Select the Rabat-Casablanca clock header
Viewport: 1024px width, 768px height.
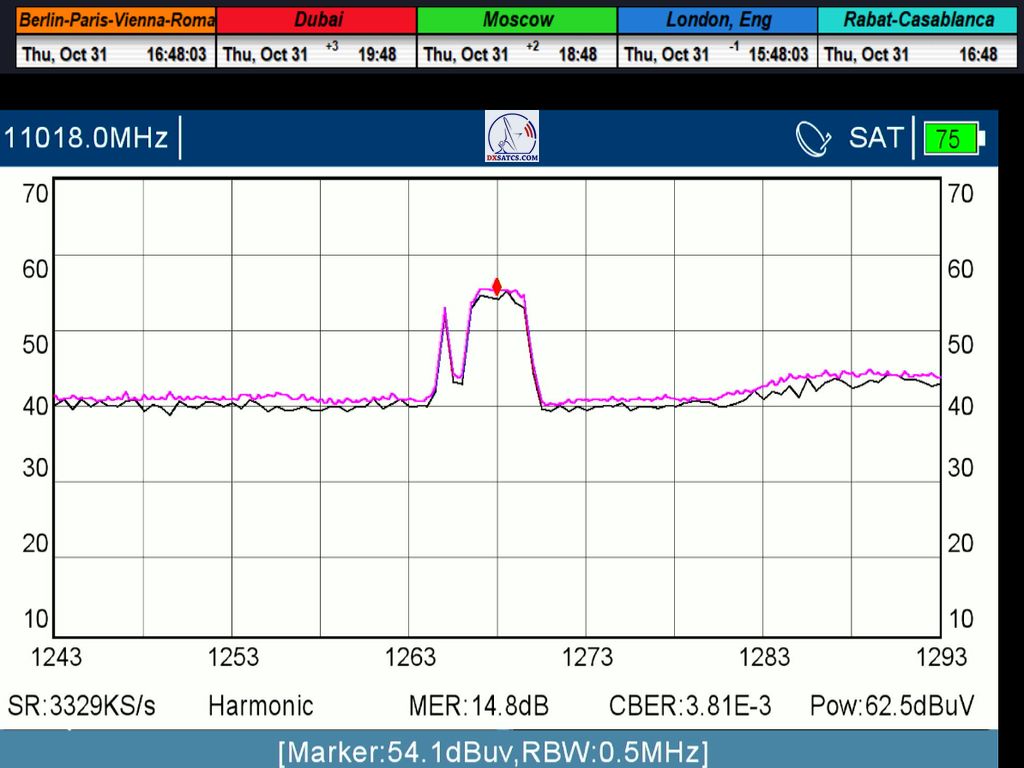point(918,20)
